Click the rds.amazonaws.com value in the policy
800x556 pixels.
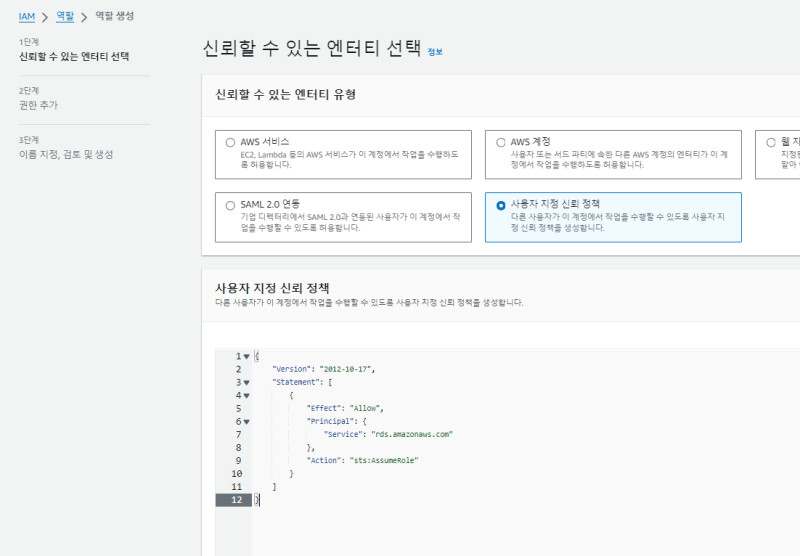(415, 434)
